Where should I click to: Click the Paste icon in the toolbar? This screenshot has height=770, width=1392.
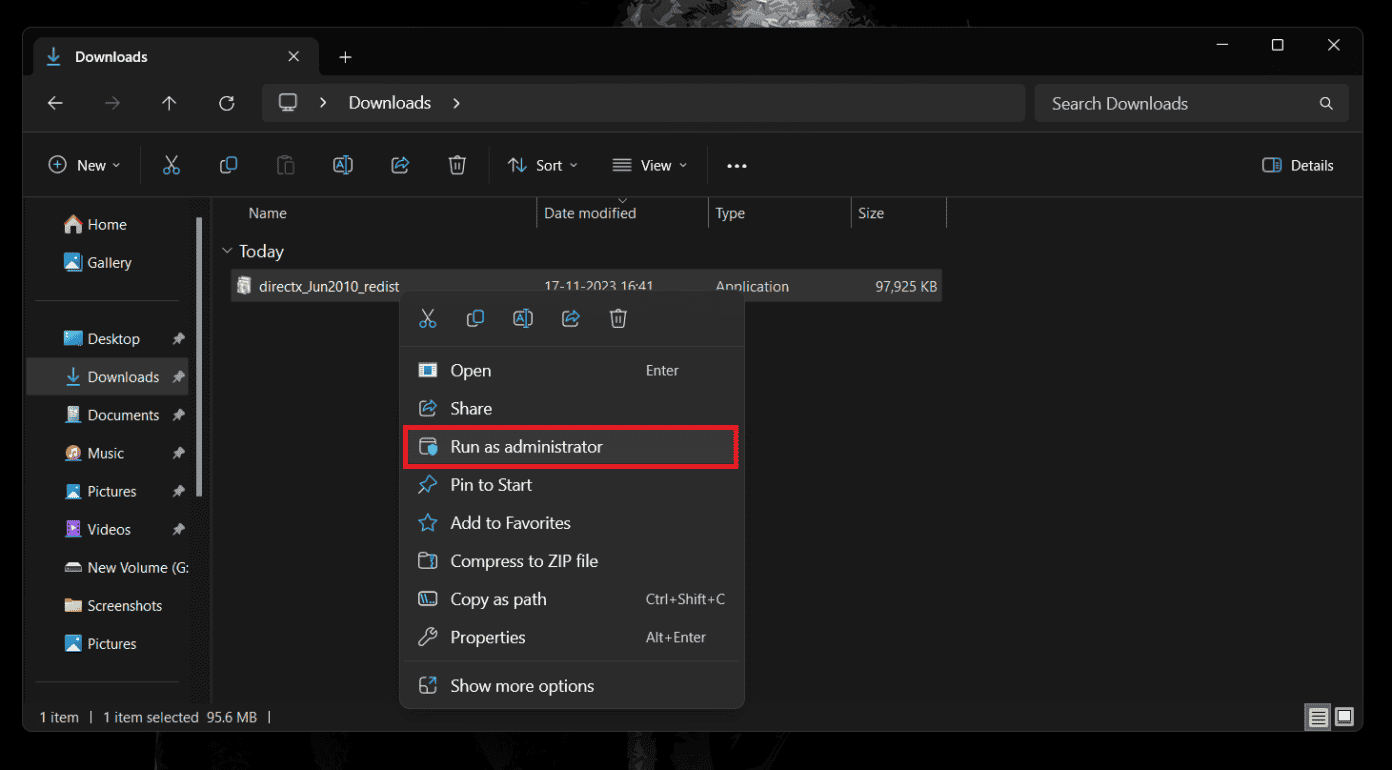coord(285,165)
